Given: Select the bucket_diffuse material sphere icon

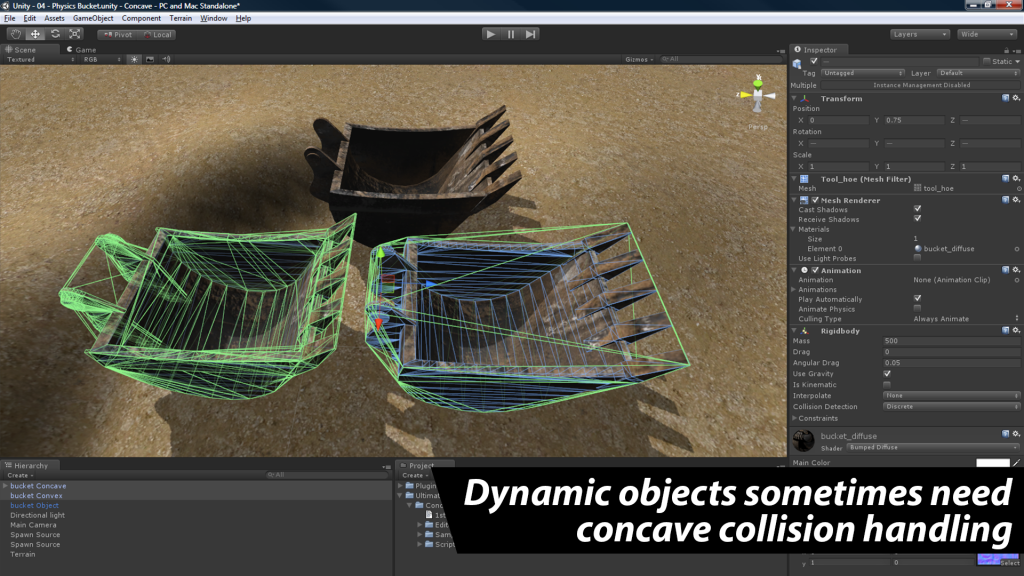Looking at the screenshot, I should [918, 248].
